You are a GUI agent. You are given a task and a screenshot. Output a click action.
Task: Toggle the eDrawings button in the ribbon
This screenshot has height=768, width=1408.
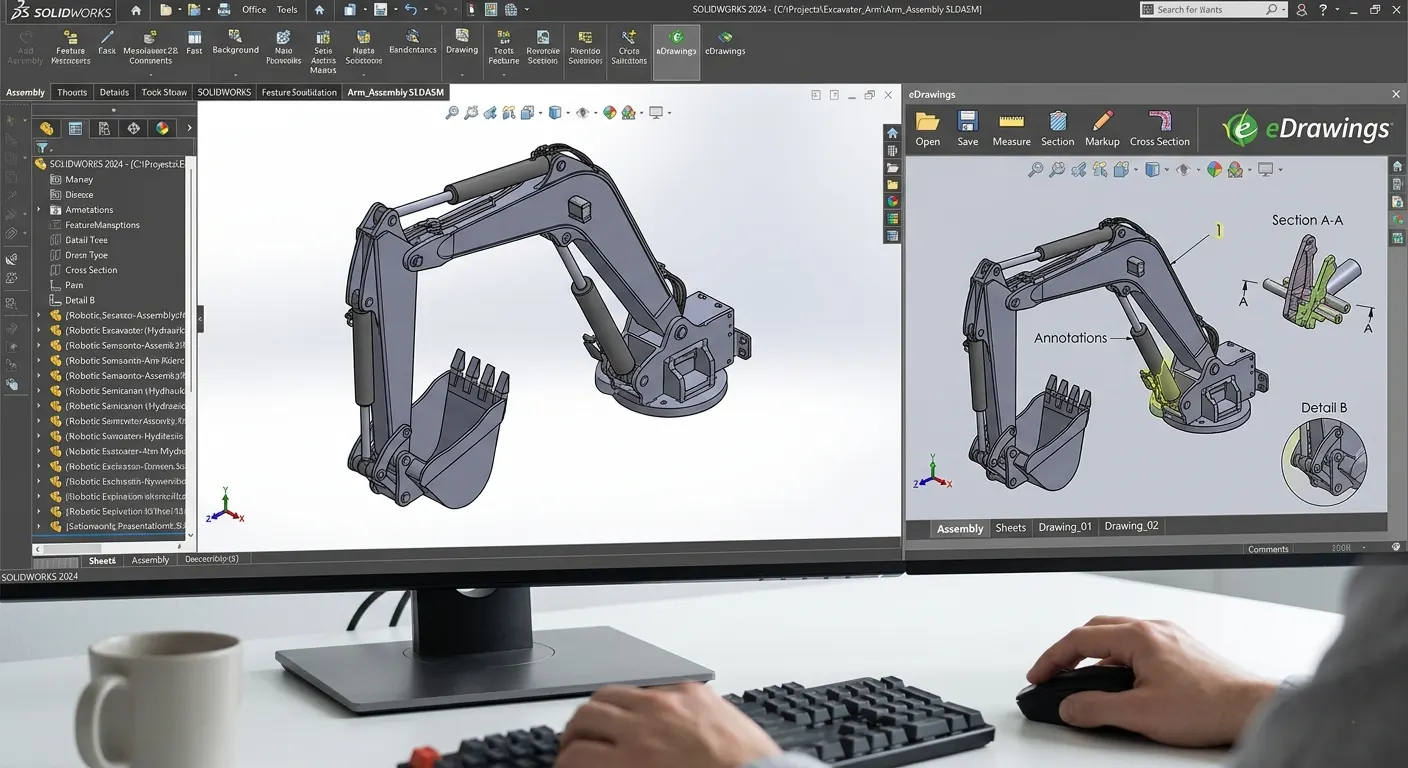tap(676, 43)
